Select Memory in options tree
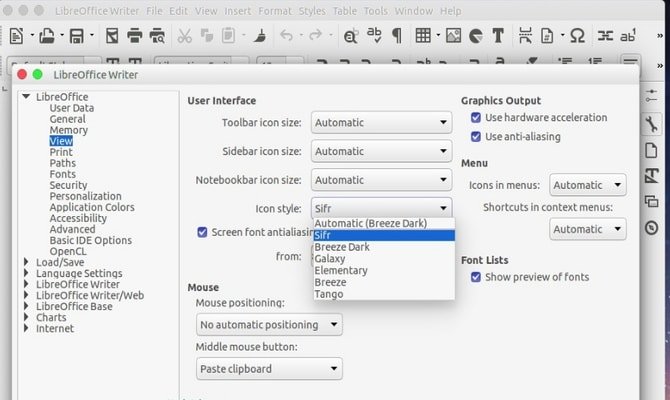670x400 pixels. [68, 130]
